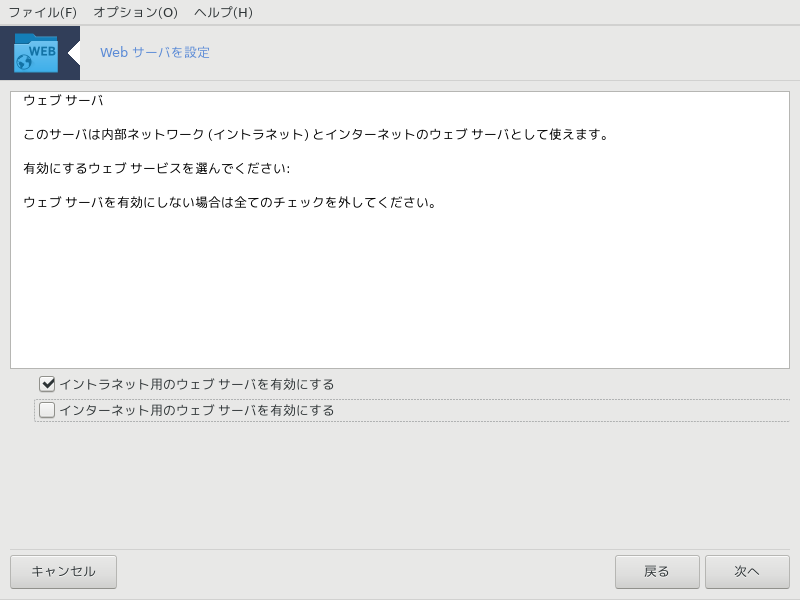800x600 pixels.
Task: Click the text about unchecking all boxes to disable
Action: (230, 203)
